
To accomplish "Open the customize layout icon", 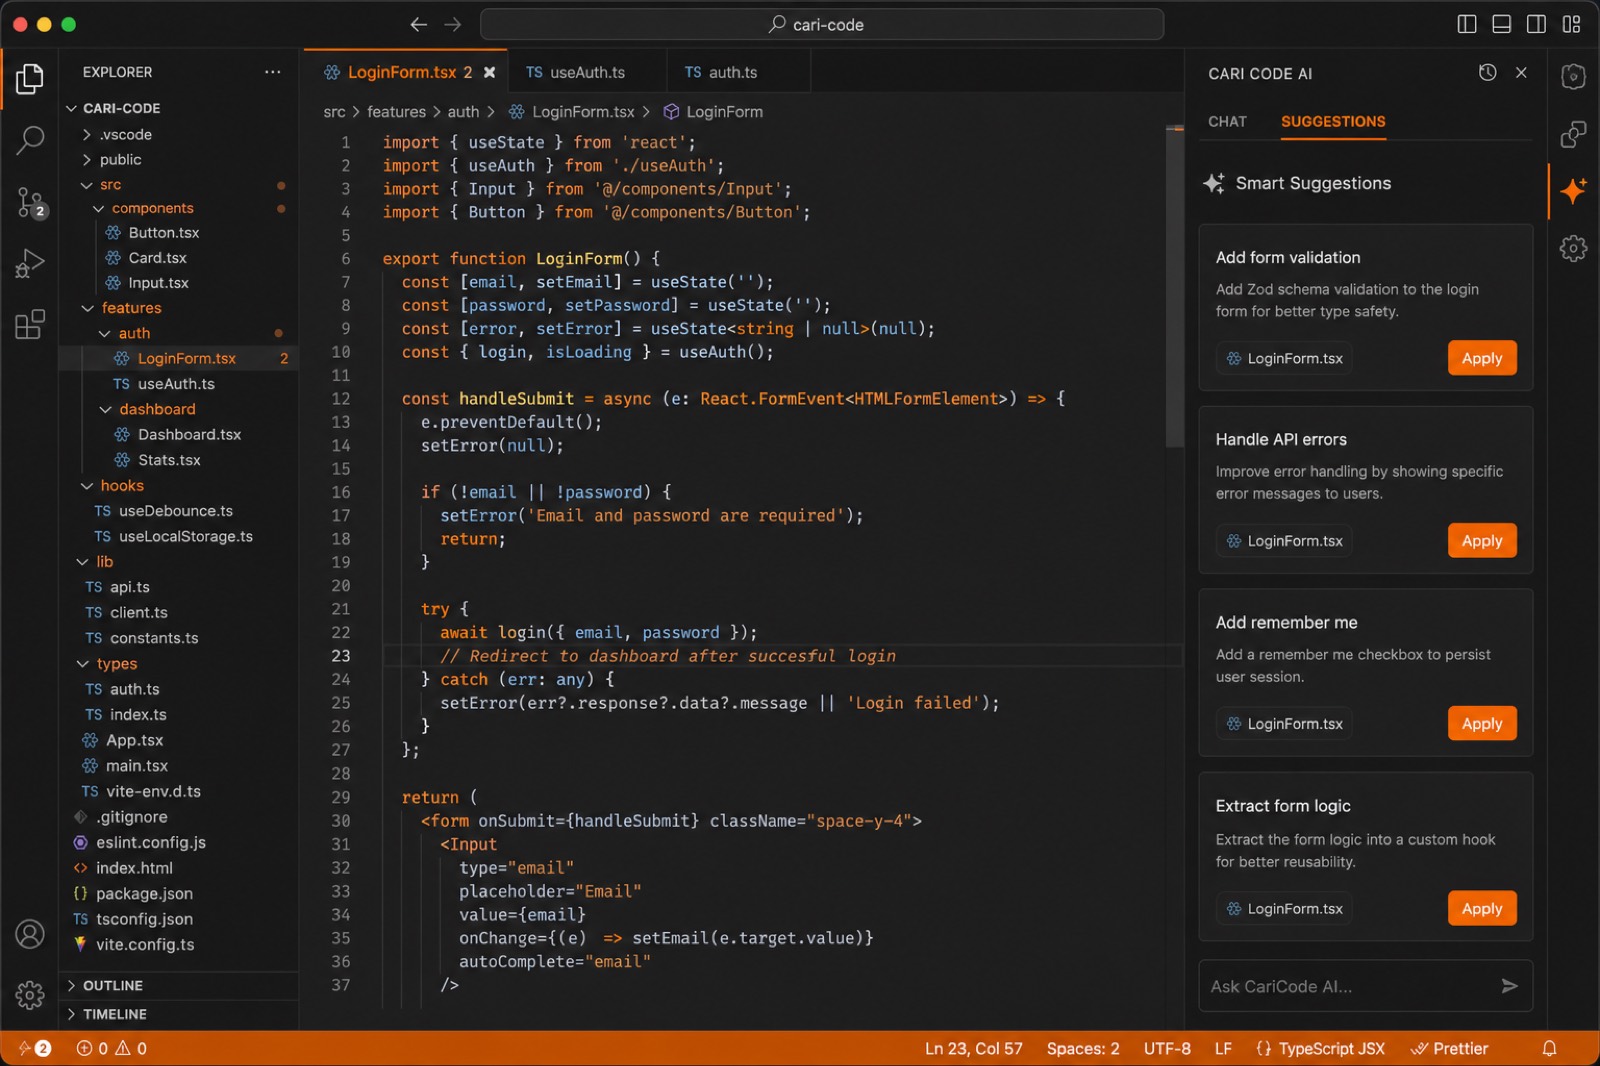I will pos(1572,24).
